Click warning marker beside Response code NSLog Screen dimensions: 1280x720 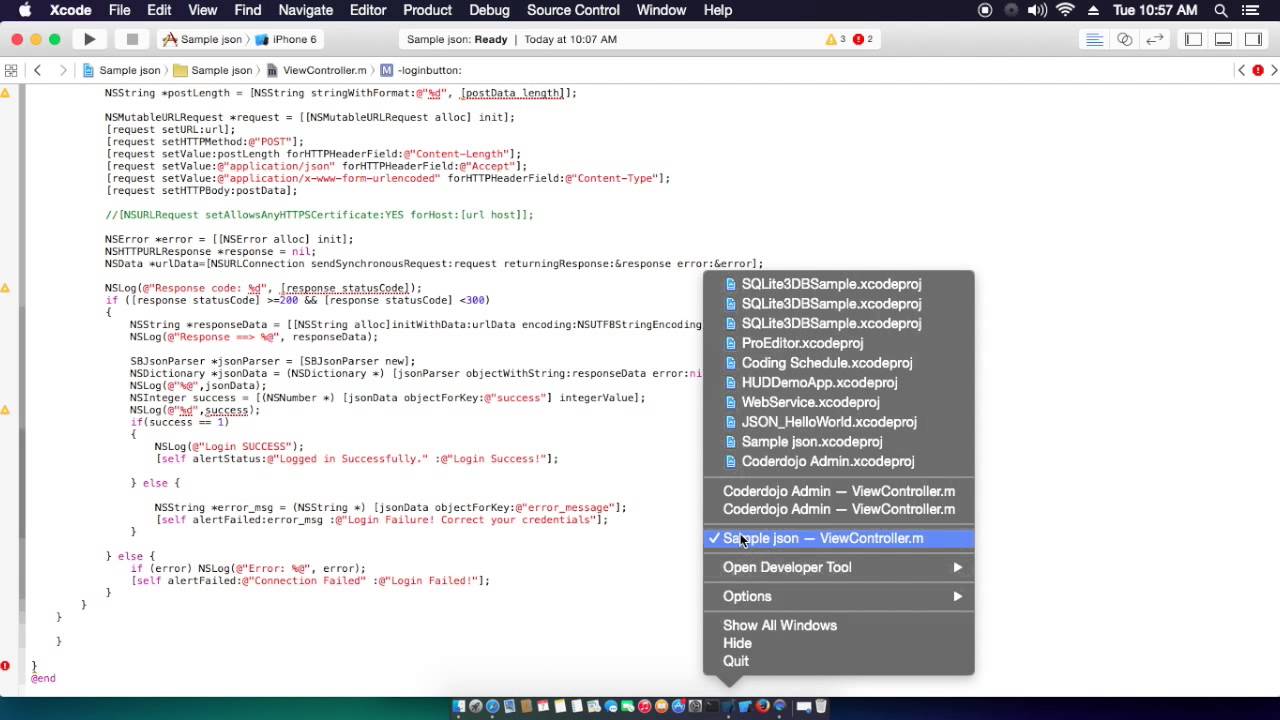[x=5, y=288]
